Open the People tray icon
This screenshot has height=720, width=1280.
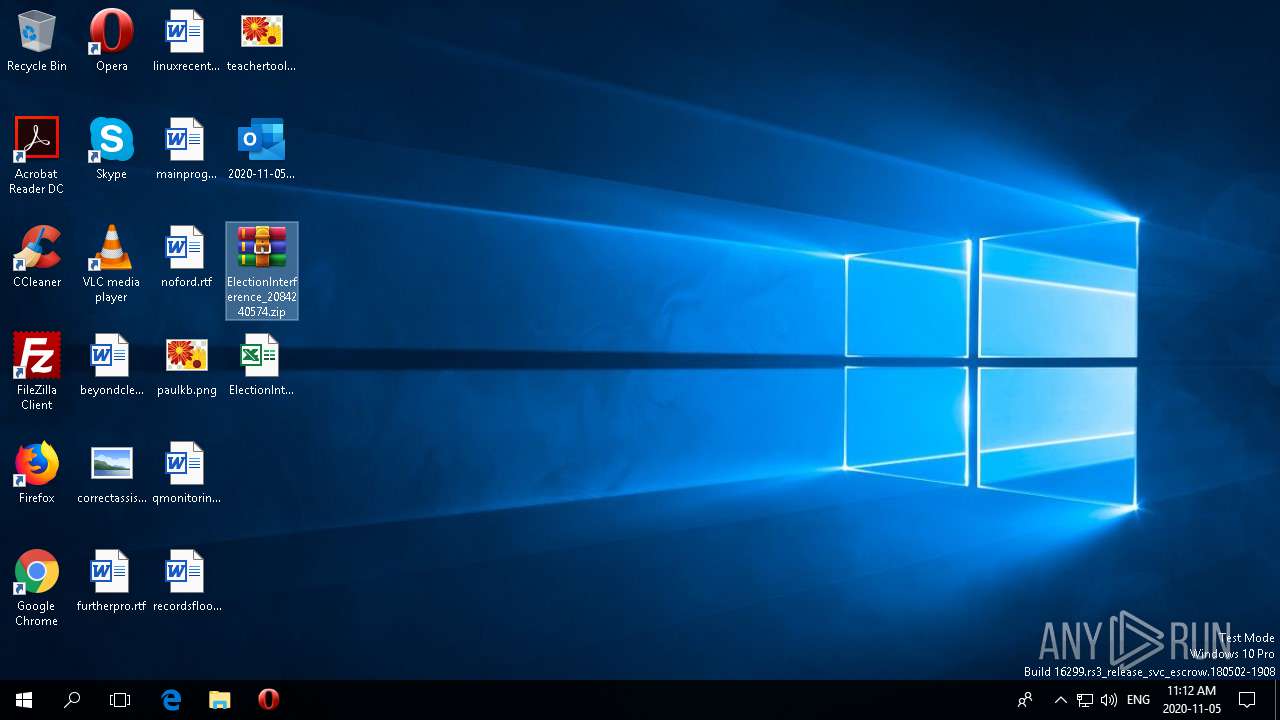(x=1025, y=700)
